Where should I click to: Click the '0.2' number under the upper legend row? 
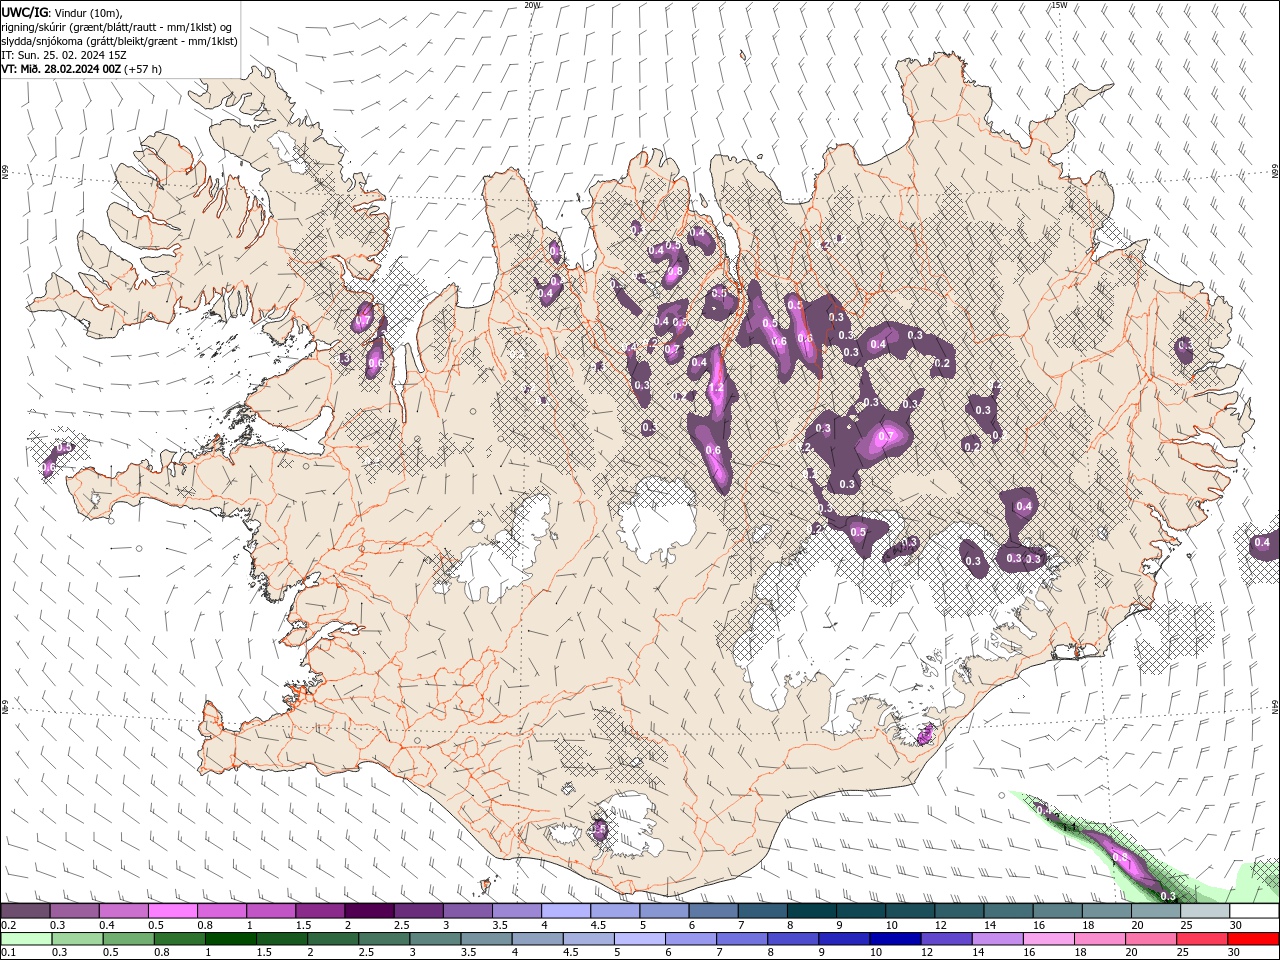tap(8, 925)
